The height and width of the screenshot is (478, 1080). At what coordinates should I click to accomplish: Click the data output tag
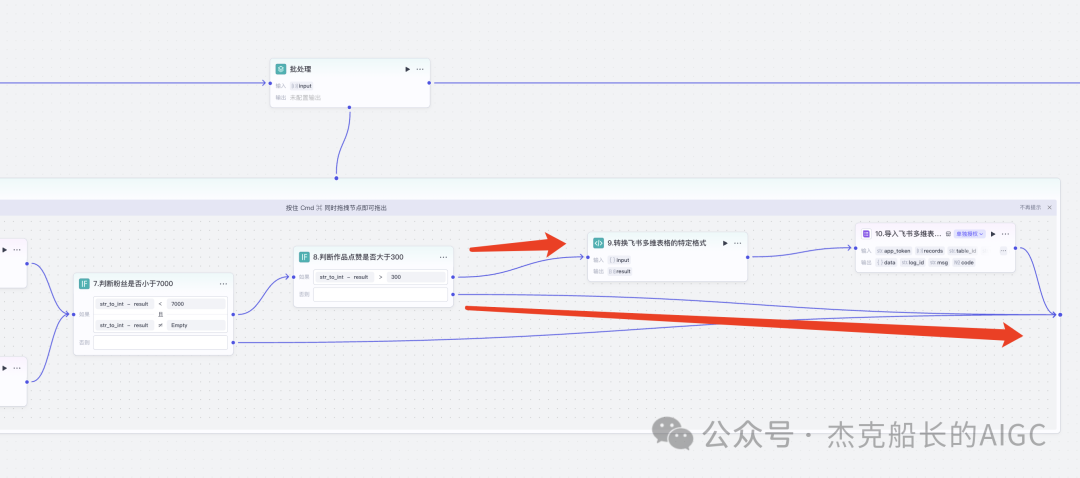point(886,262)
